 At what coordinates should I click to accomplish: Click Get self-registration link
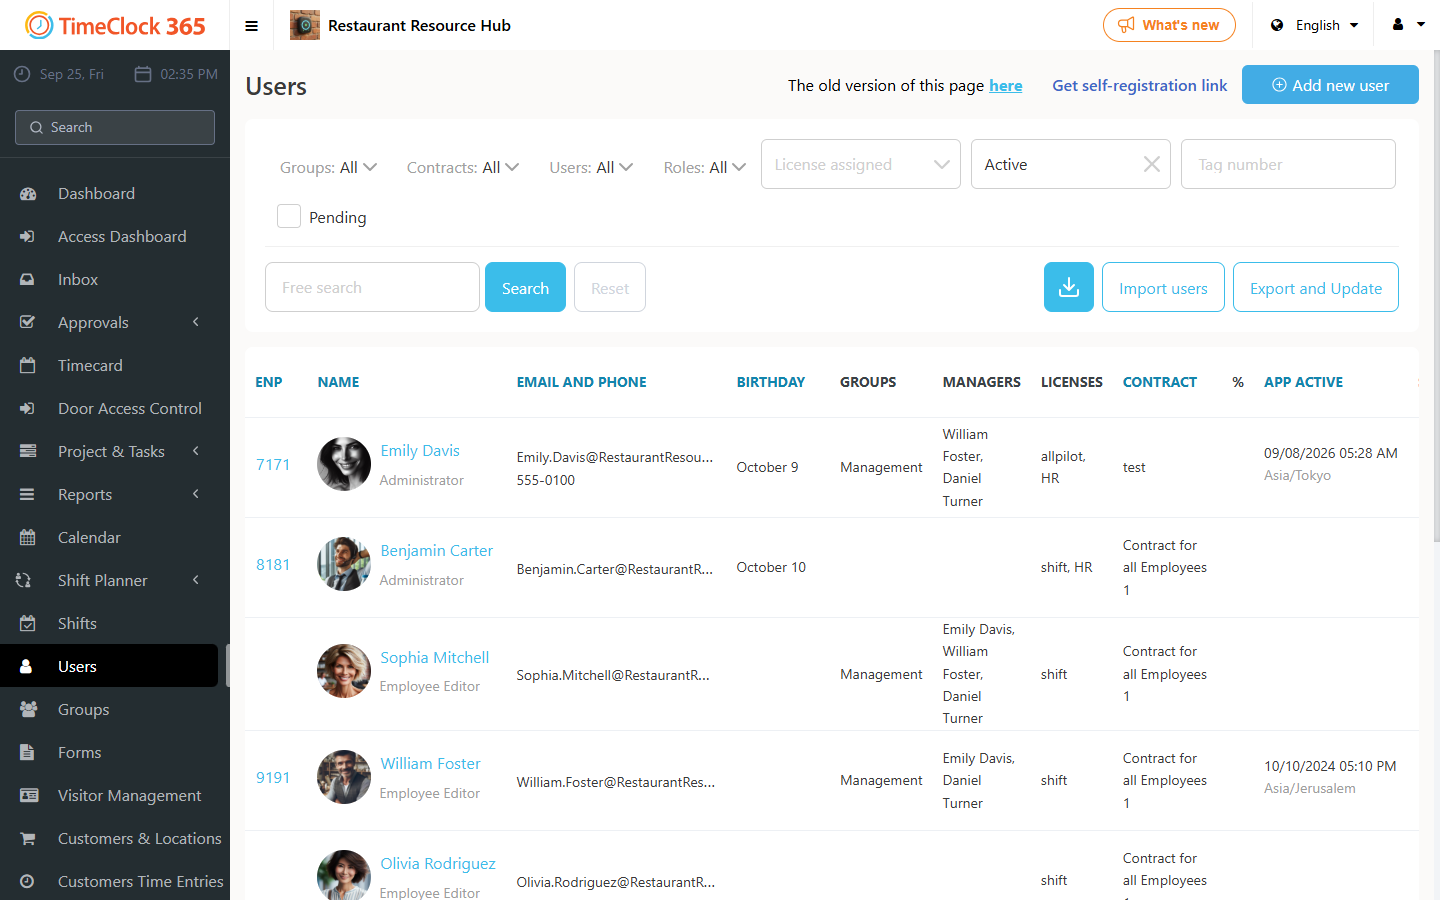click(1139, 86)
